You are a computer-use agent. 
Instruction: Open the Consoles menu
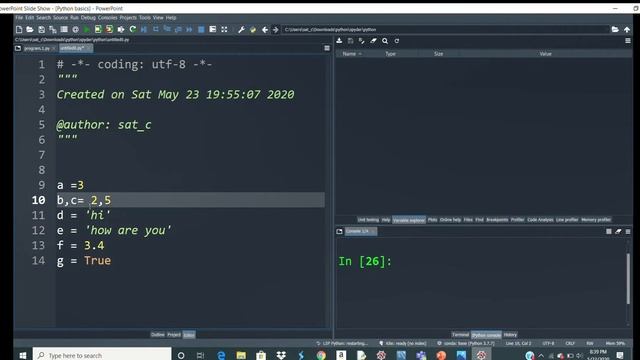click(x=107, y=18)
